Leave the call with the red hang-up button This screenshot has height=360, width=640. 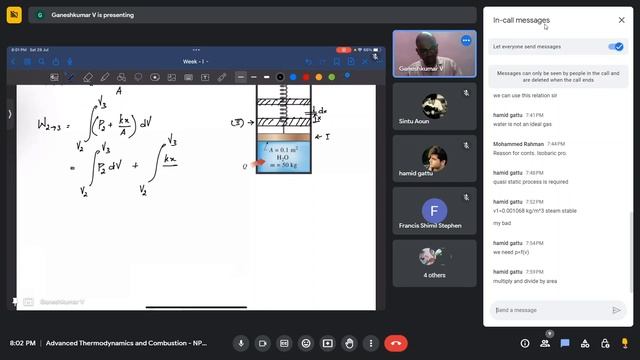[396, 343]
